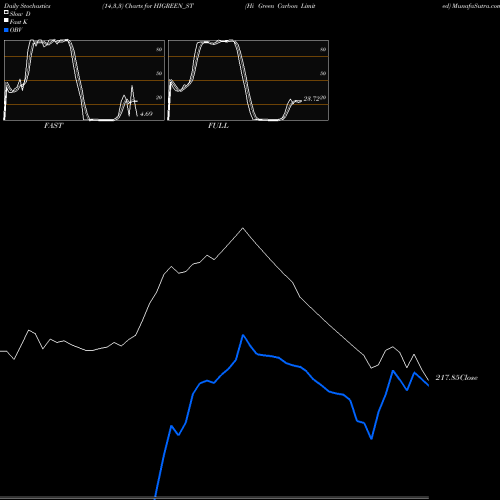Click the 217.85 Close price label
Screen dimensions: 500x500
click(x=457, y=378)
